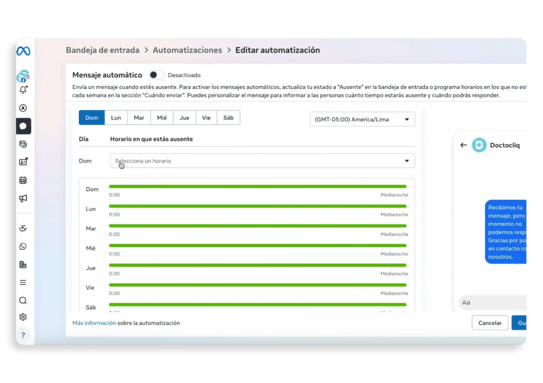The image size is (543, 383).
Task: Click the Jue green schedule bar
Action: click(x=258, y=266)
